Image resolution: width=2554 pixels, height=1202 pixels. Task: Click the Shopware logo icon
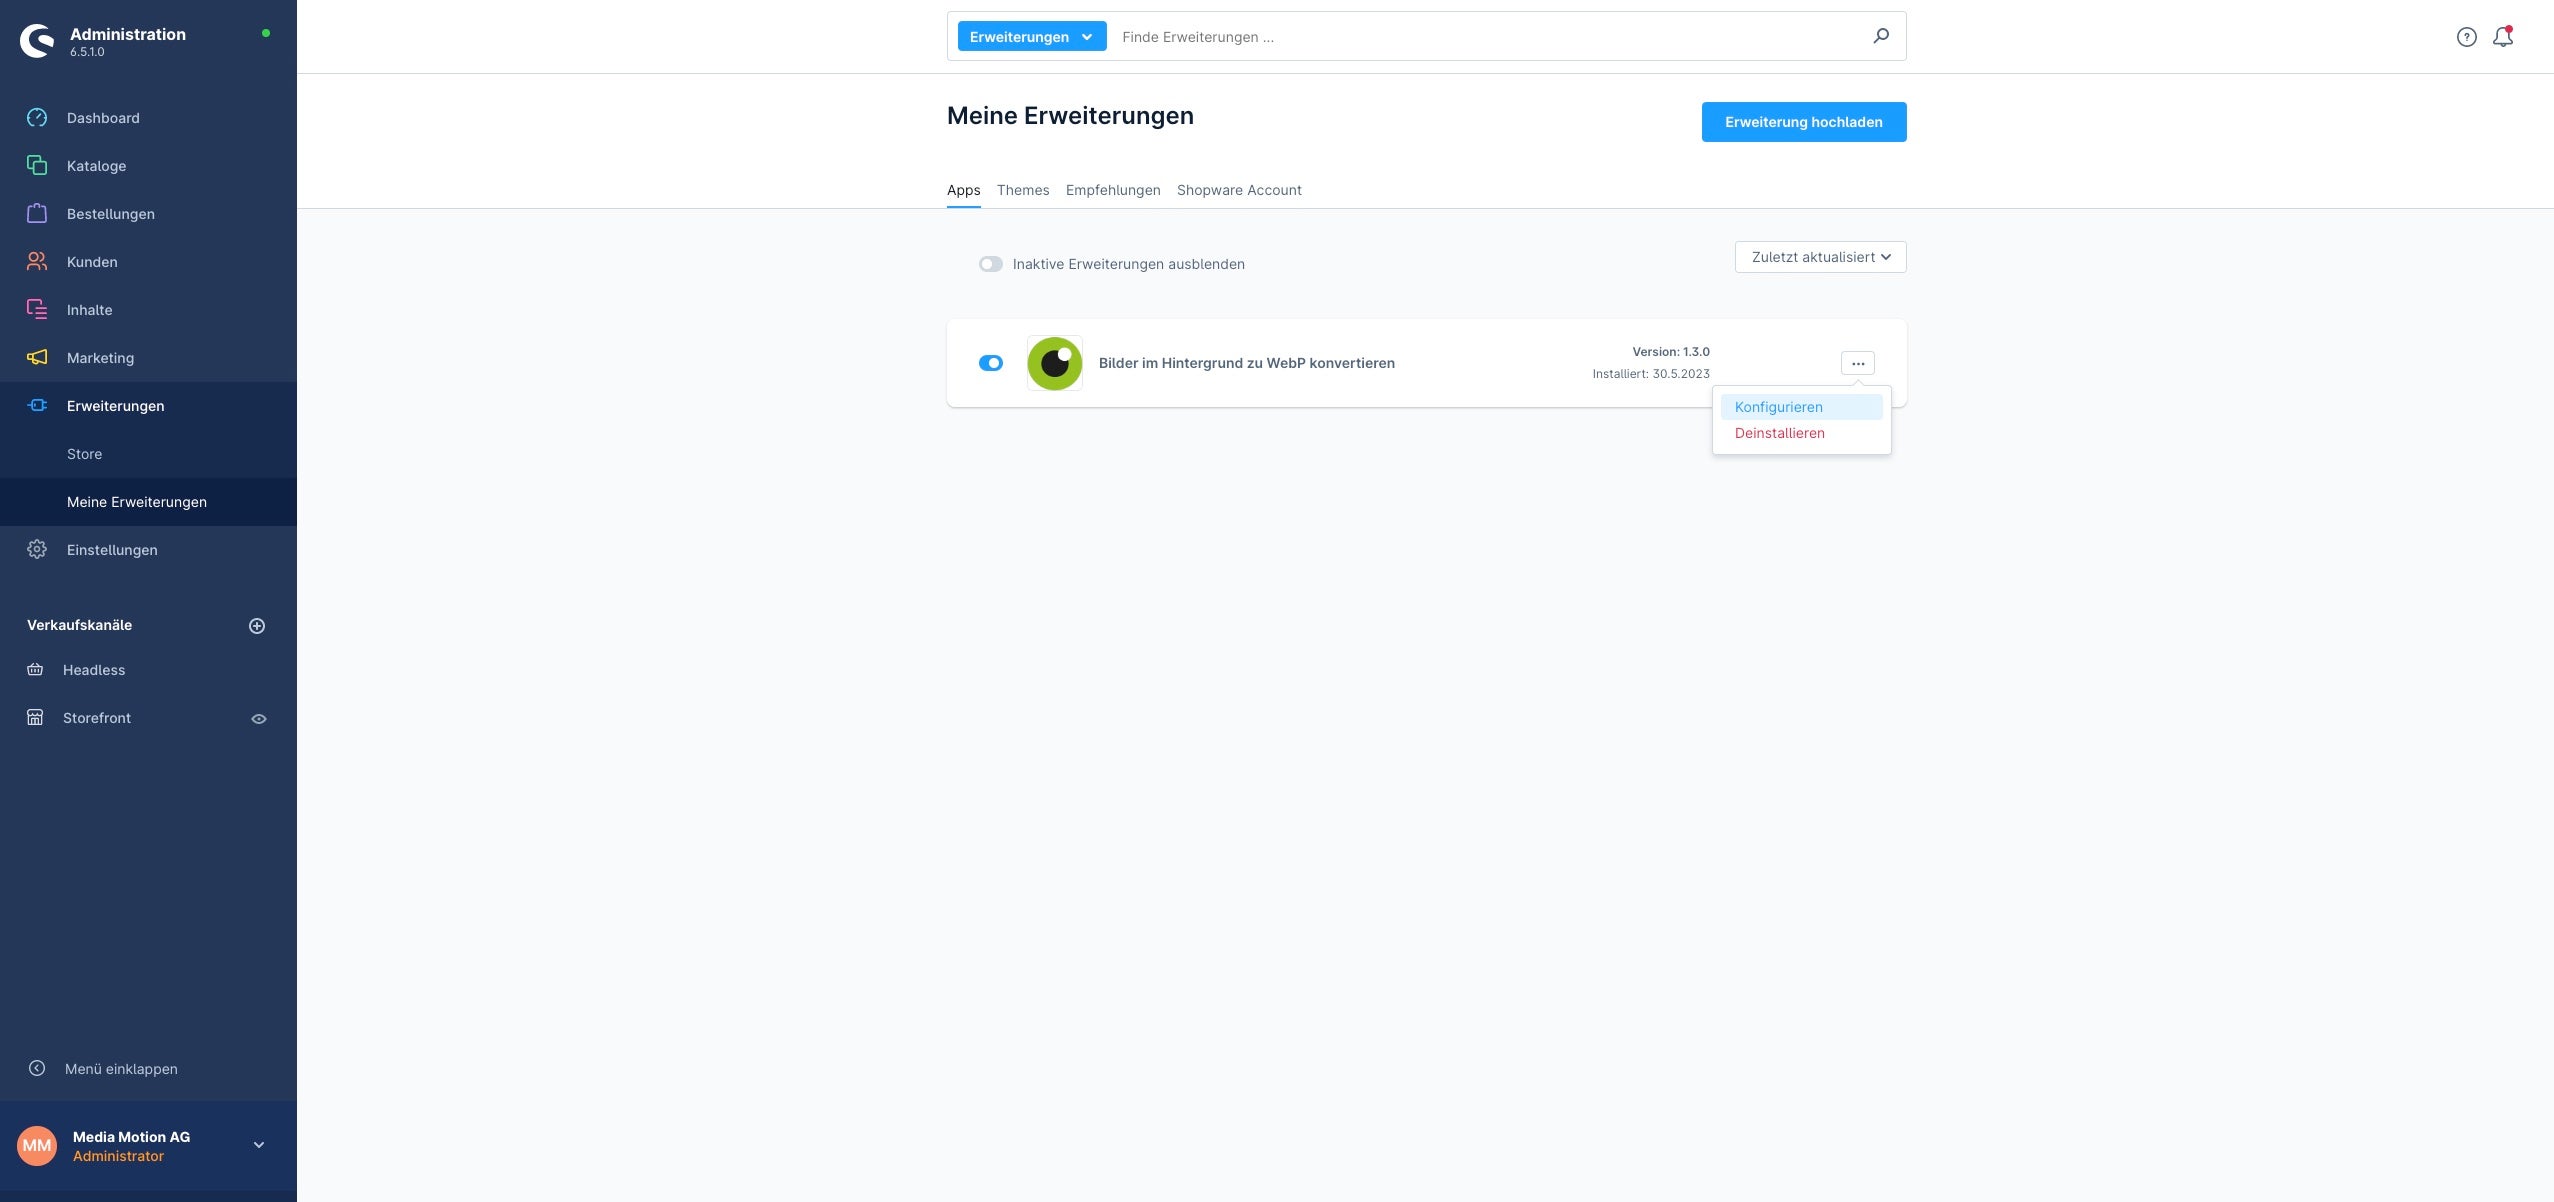37,41
